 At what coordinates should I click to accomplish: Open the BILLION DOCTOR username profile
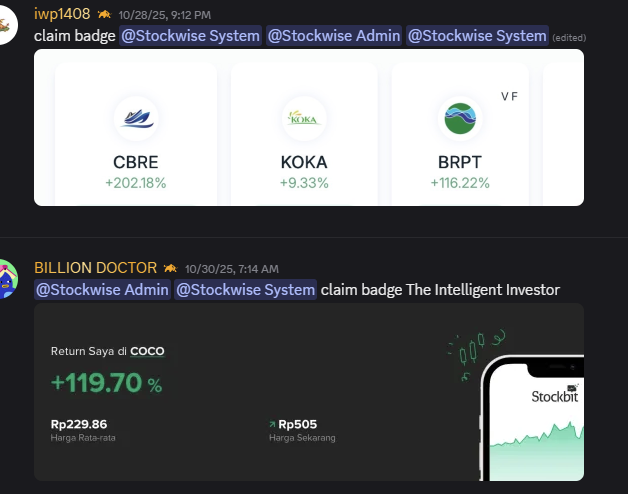(95, 268)
